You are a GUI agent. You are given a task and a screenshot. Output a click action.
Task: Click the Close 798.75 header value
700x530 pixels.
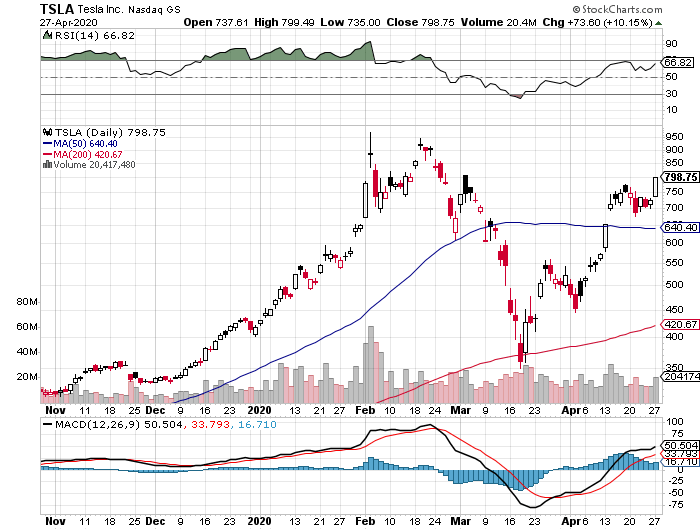point(421,22)
